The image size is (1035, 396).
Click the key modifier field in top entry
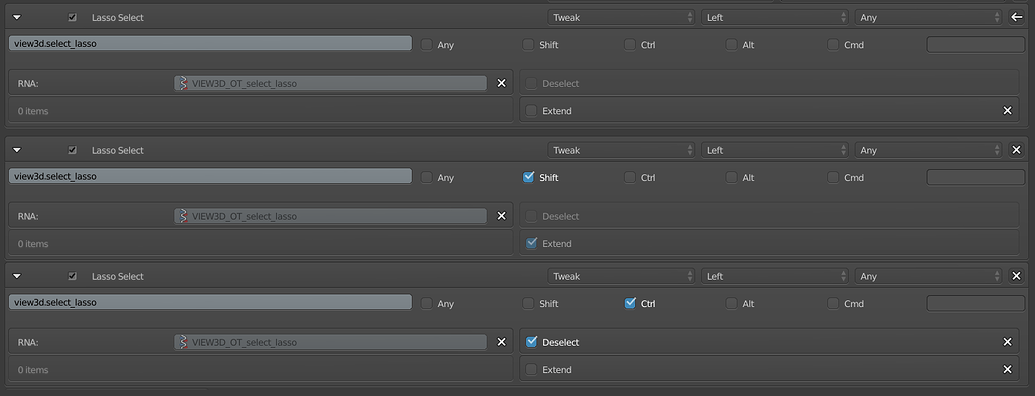pyautogui.click(x=976, y=45)
